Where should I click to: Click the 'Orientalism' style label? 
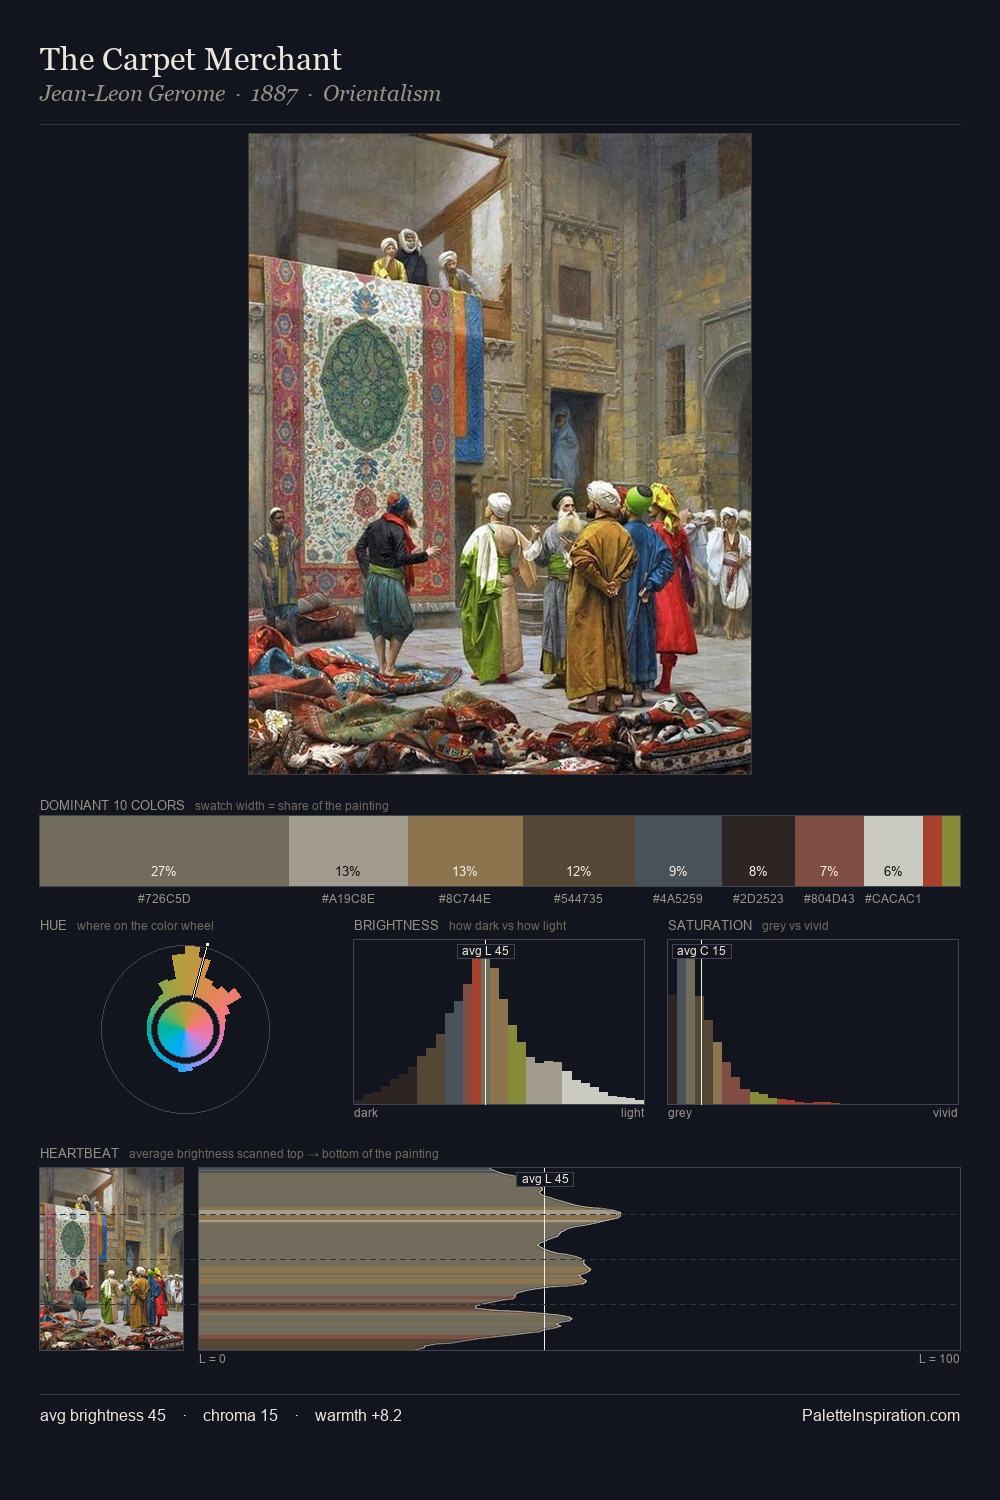coord(382,94)
